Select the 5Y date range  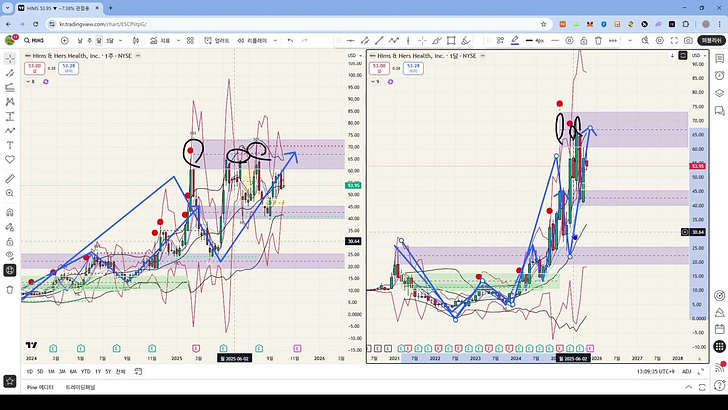click(x=108, y=371)
